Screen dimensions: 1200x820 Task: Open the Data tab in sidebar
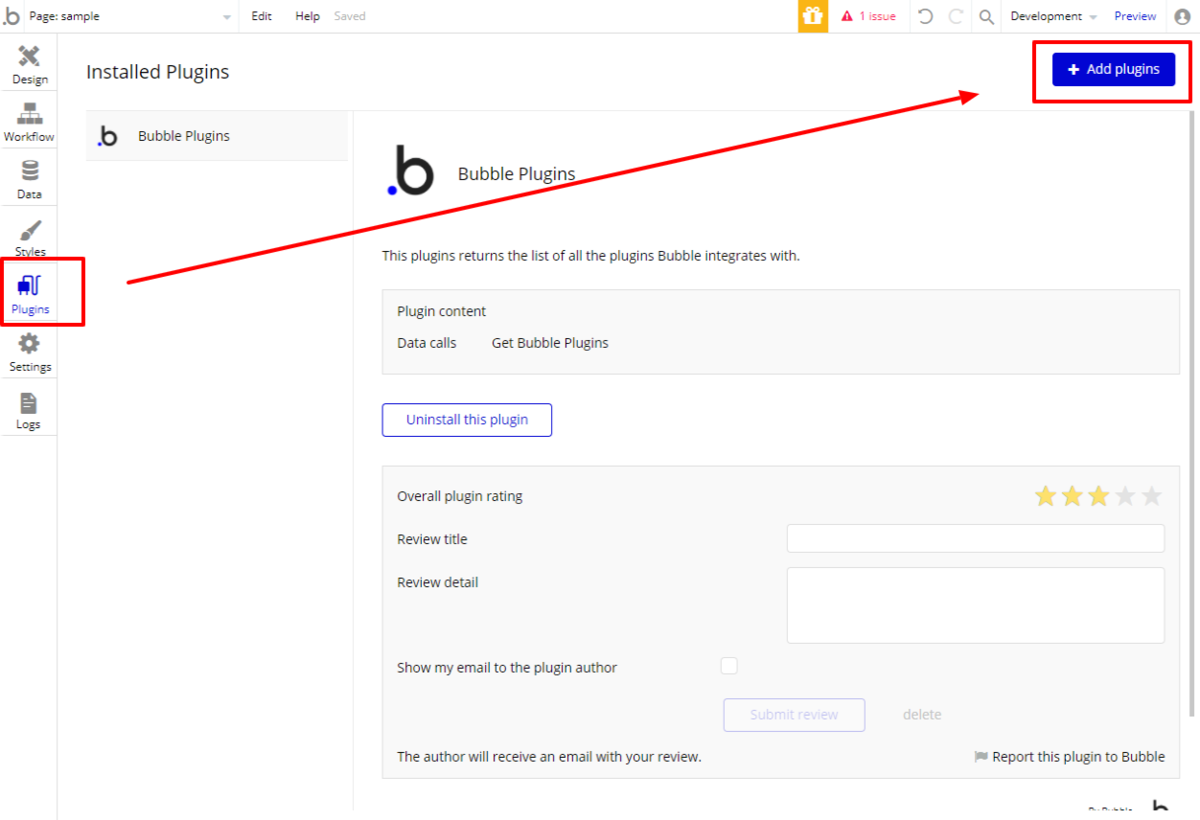[x=29, y=179]
